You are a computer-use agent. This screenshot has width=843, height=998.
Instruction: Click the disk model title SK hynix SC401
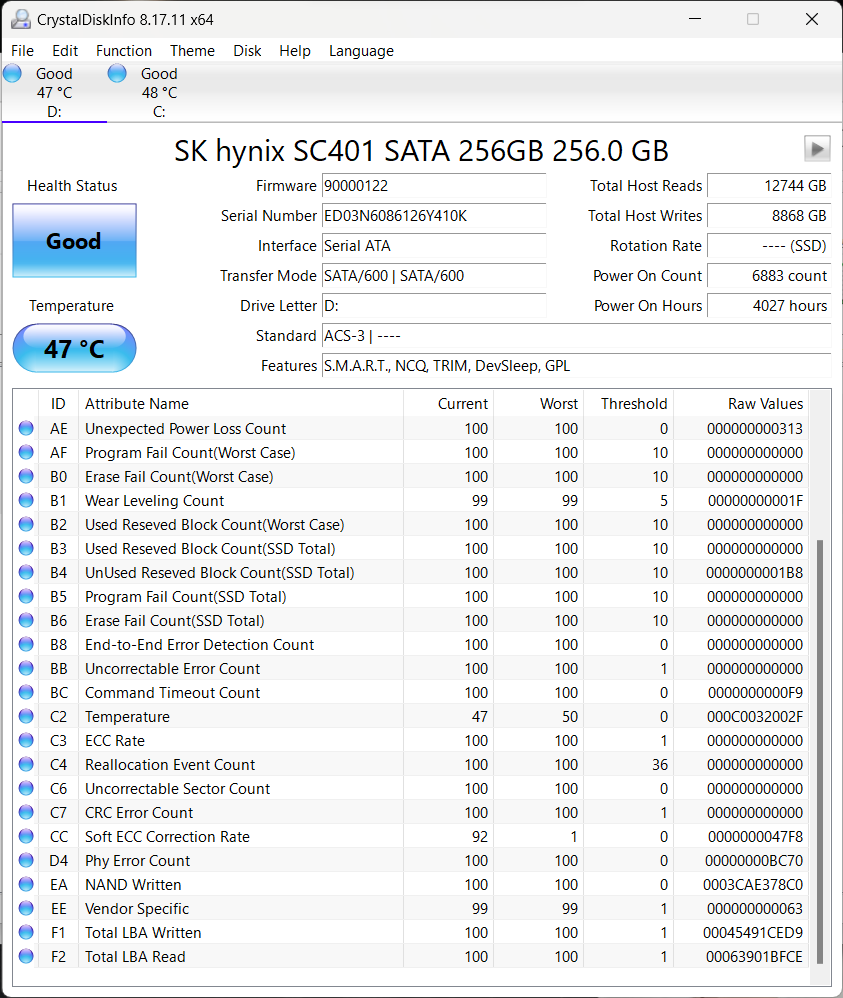422,151
